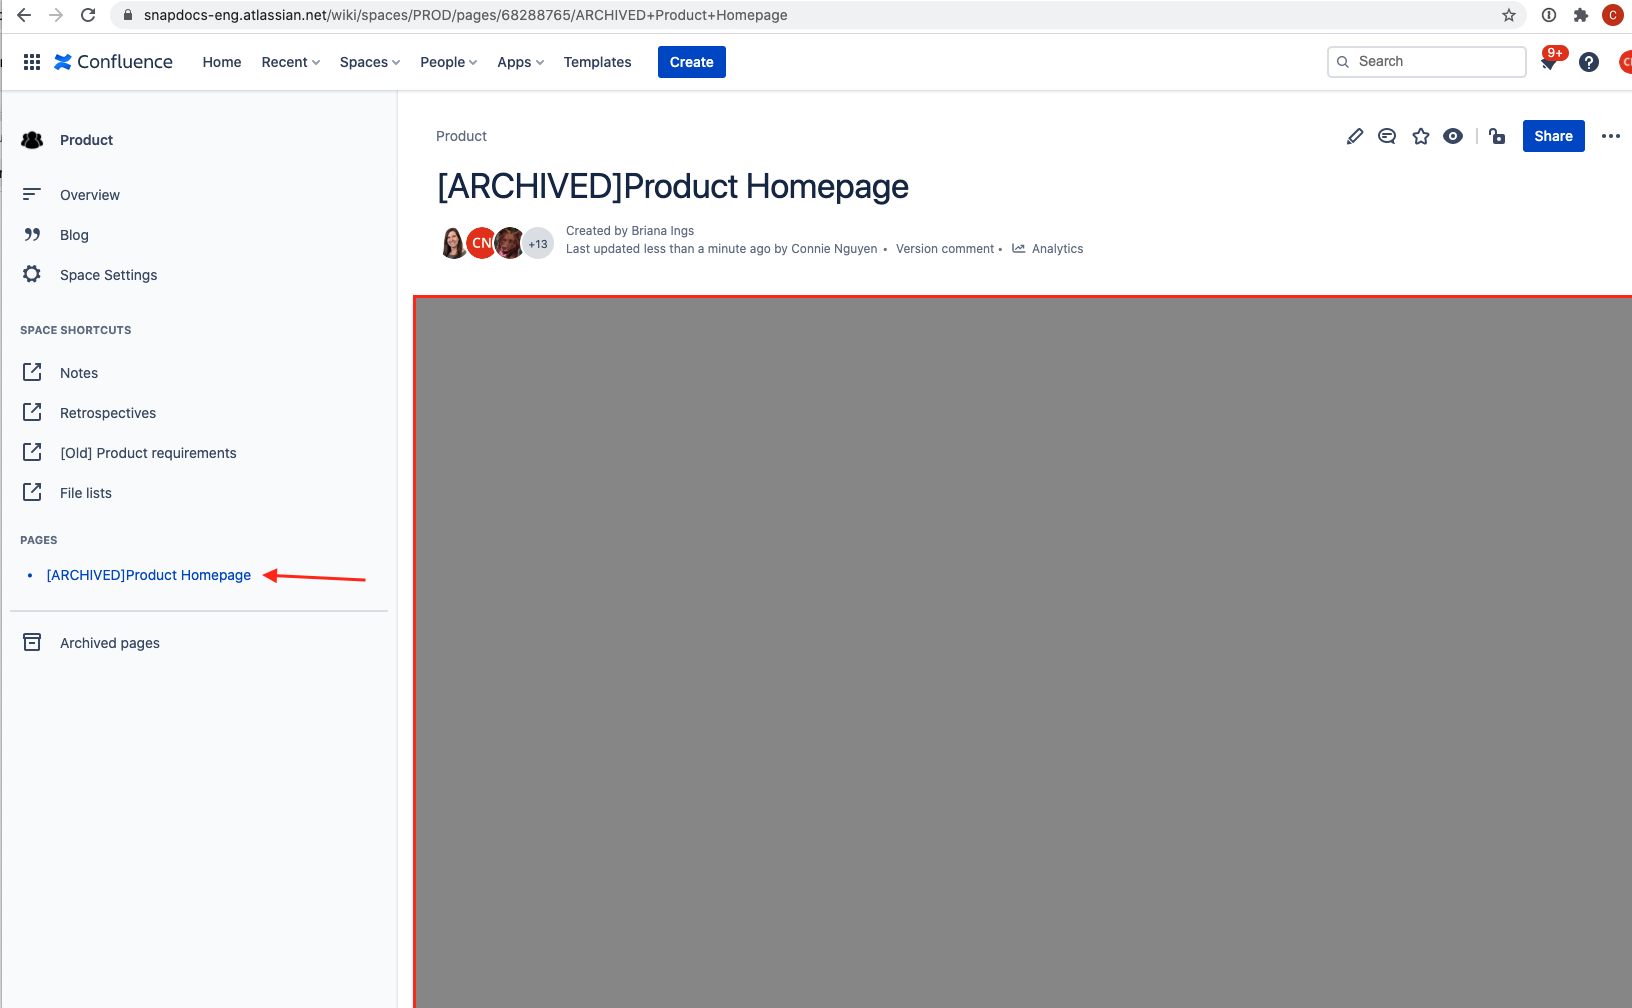
Task: Expand the Spaces dropdown
Action: pos(370,62)
